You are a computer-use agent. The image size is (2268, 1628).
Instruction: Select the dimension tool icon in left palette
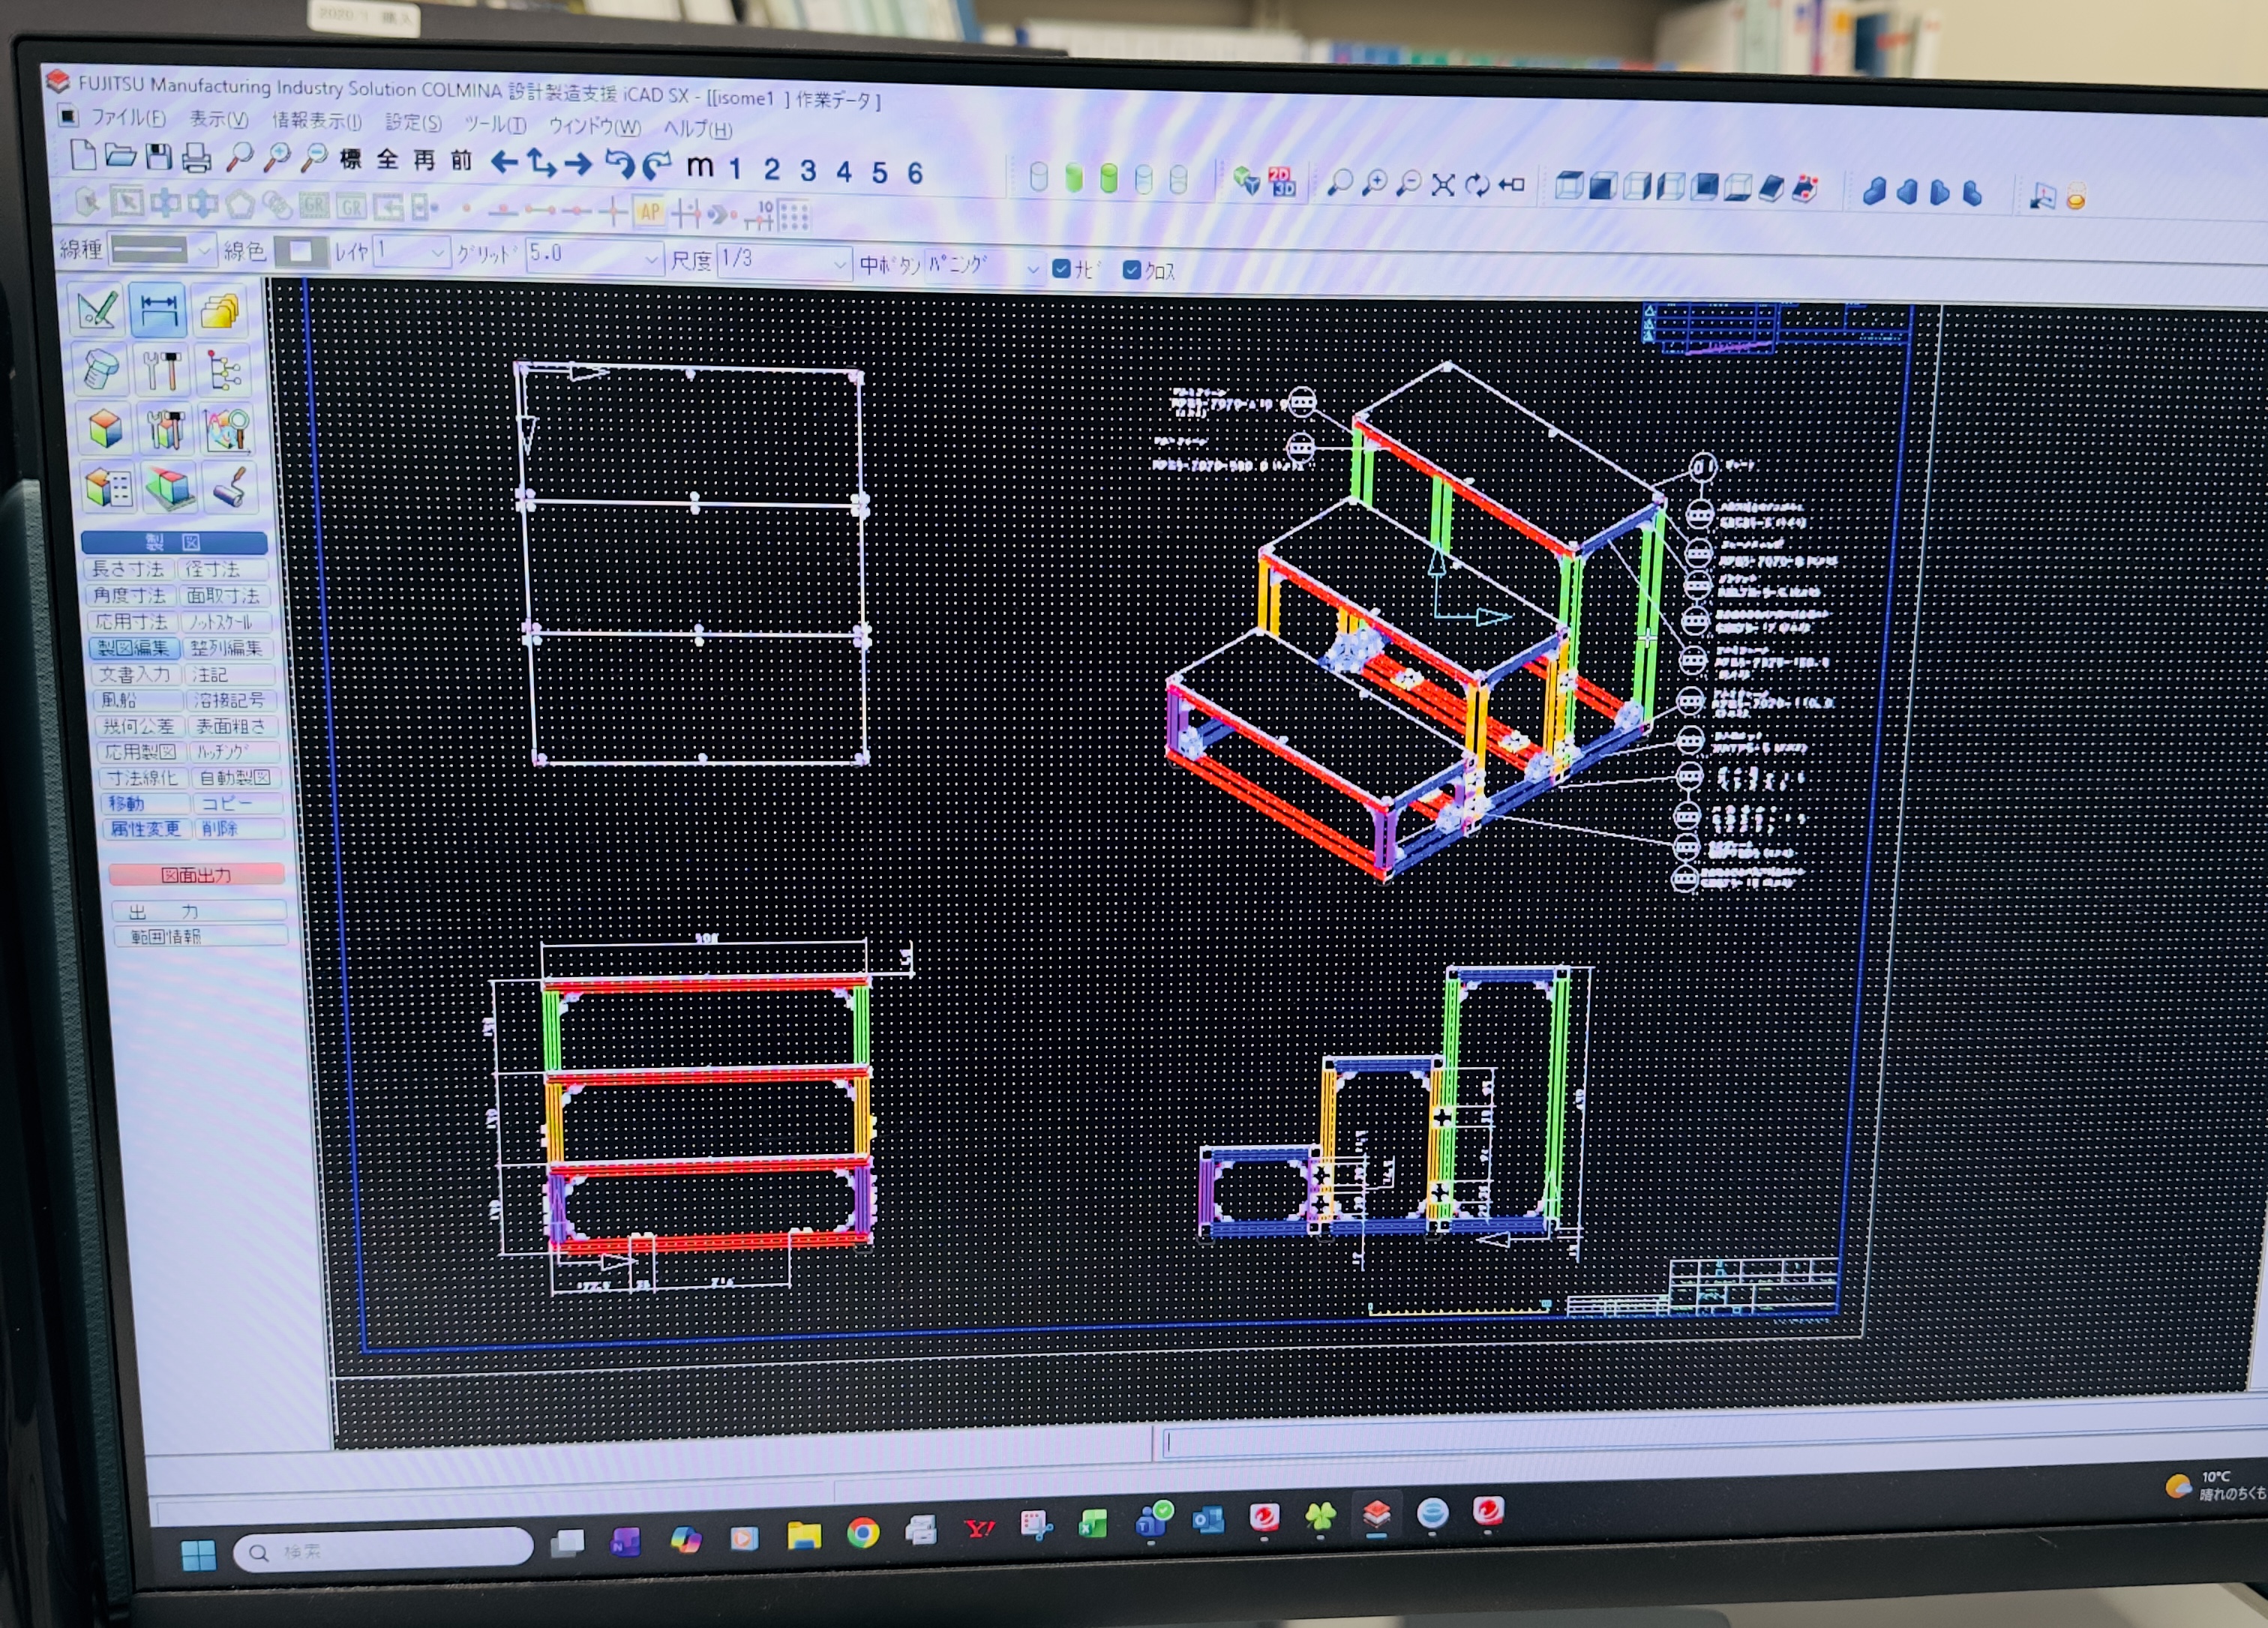[x=158, y=309]
